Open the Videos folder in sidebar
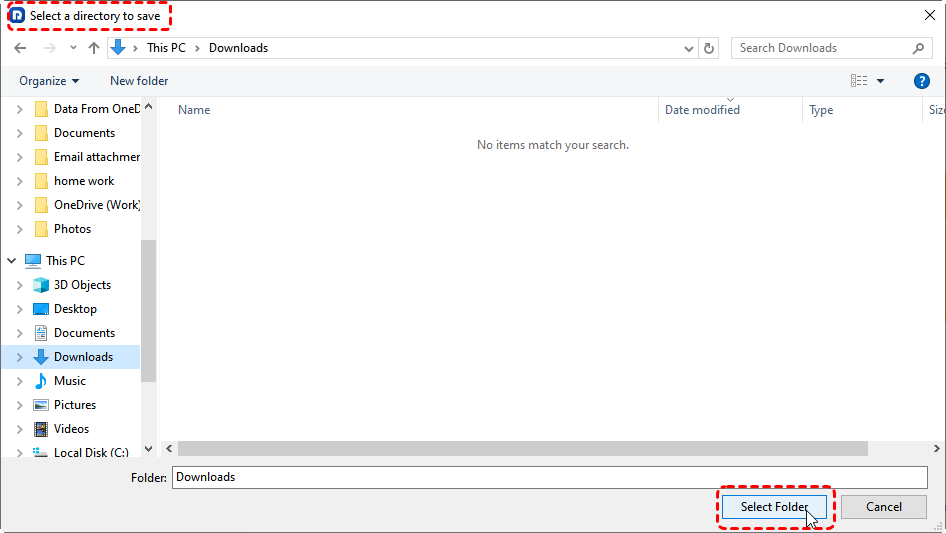 [71, 429]
